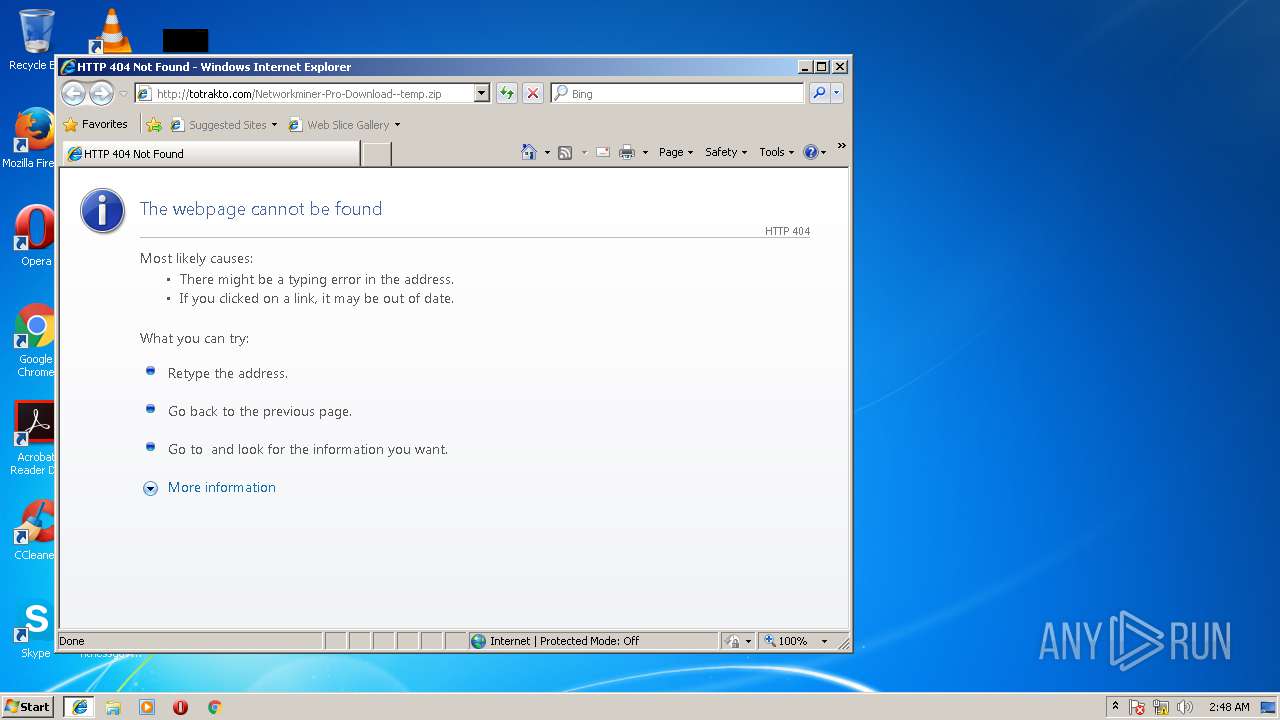This screenshot has width=1280, height=720.
Task: Expand the Print options dropdown arrow
Action: click(x=645, y=153)
